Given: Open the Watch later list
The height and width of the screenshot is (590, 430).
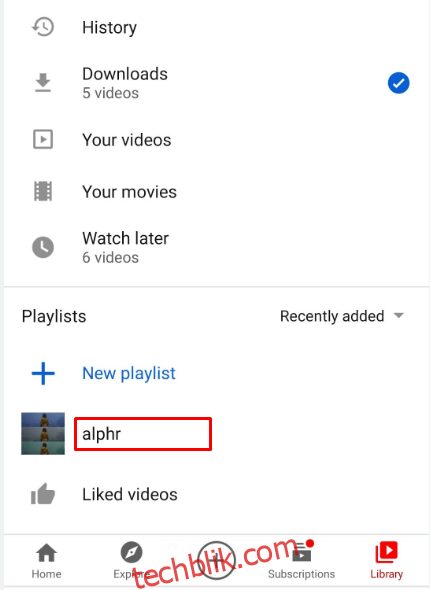Looking at the screenshot, I should coord(125,247).
